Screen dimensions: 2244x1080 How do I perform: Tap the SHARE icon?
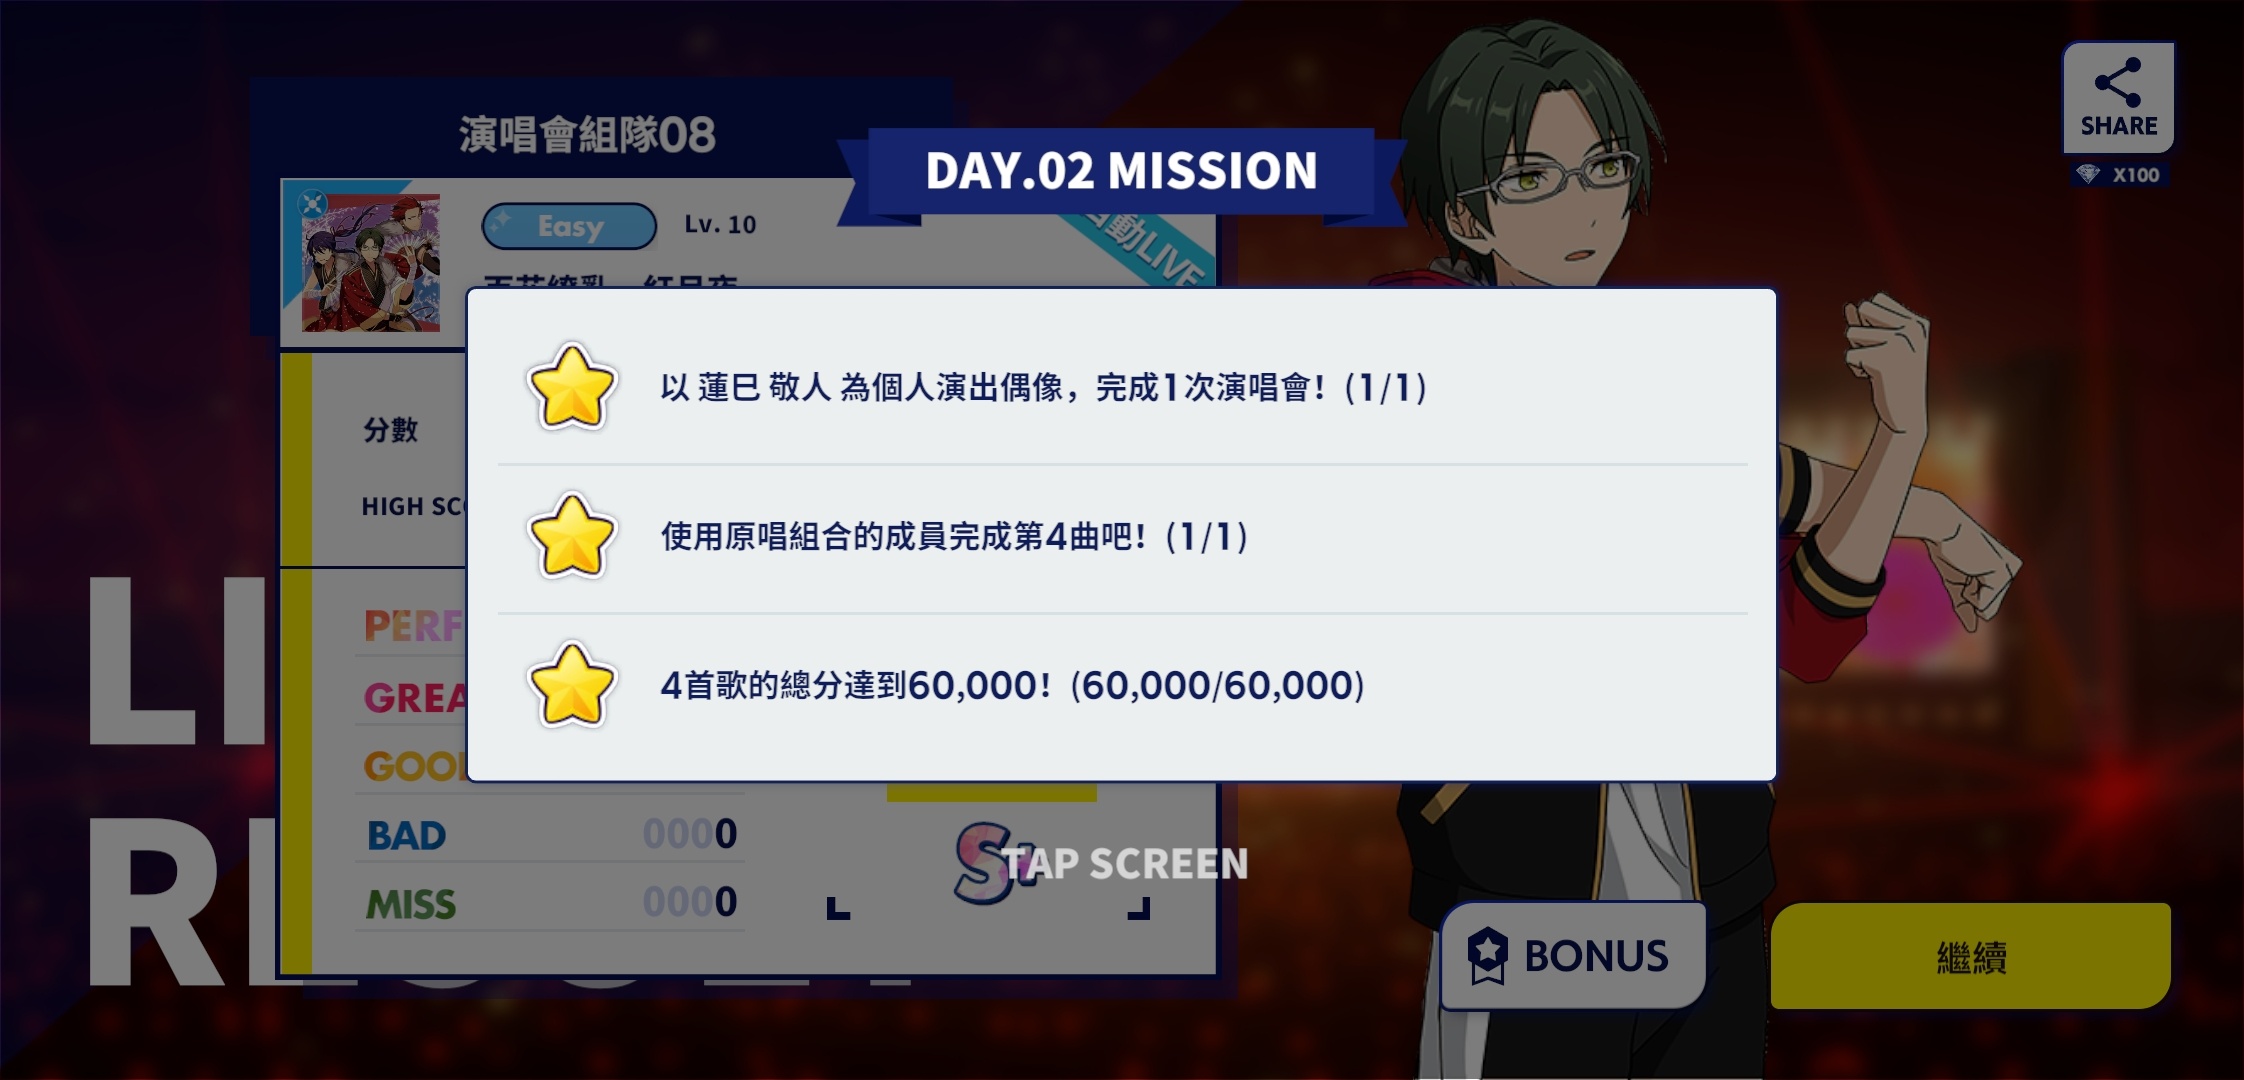tap(2118, 98)
